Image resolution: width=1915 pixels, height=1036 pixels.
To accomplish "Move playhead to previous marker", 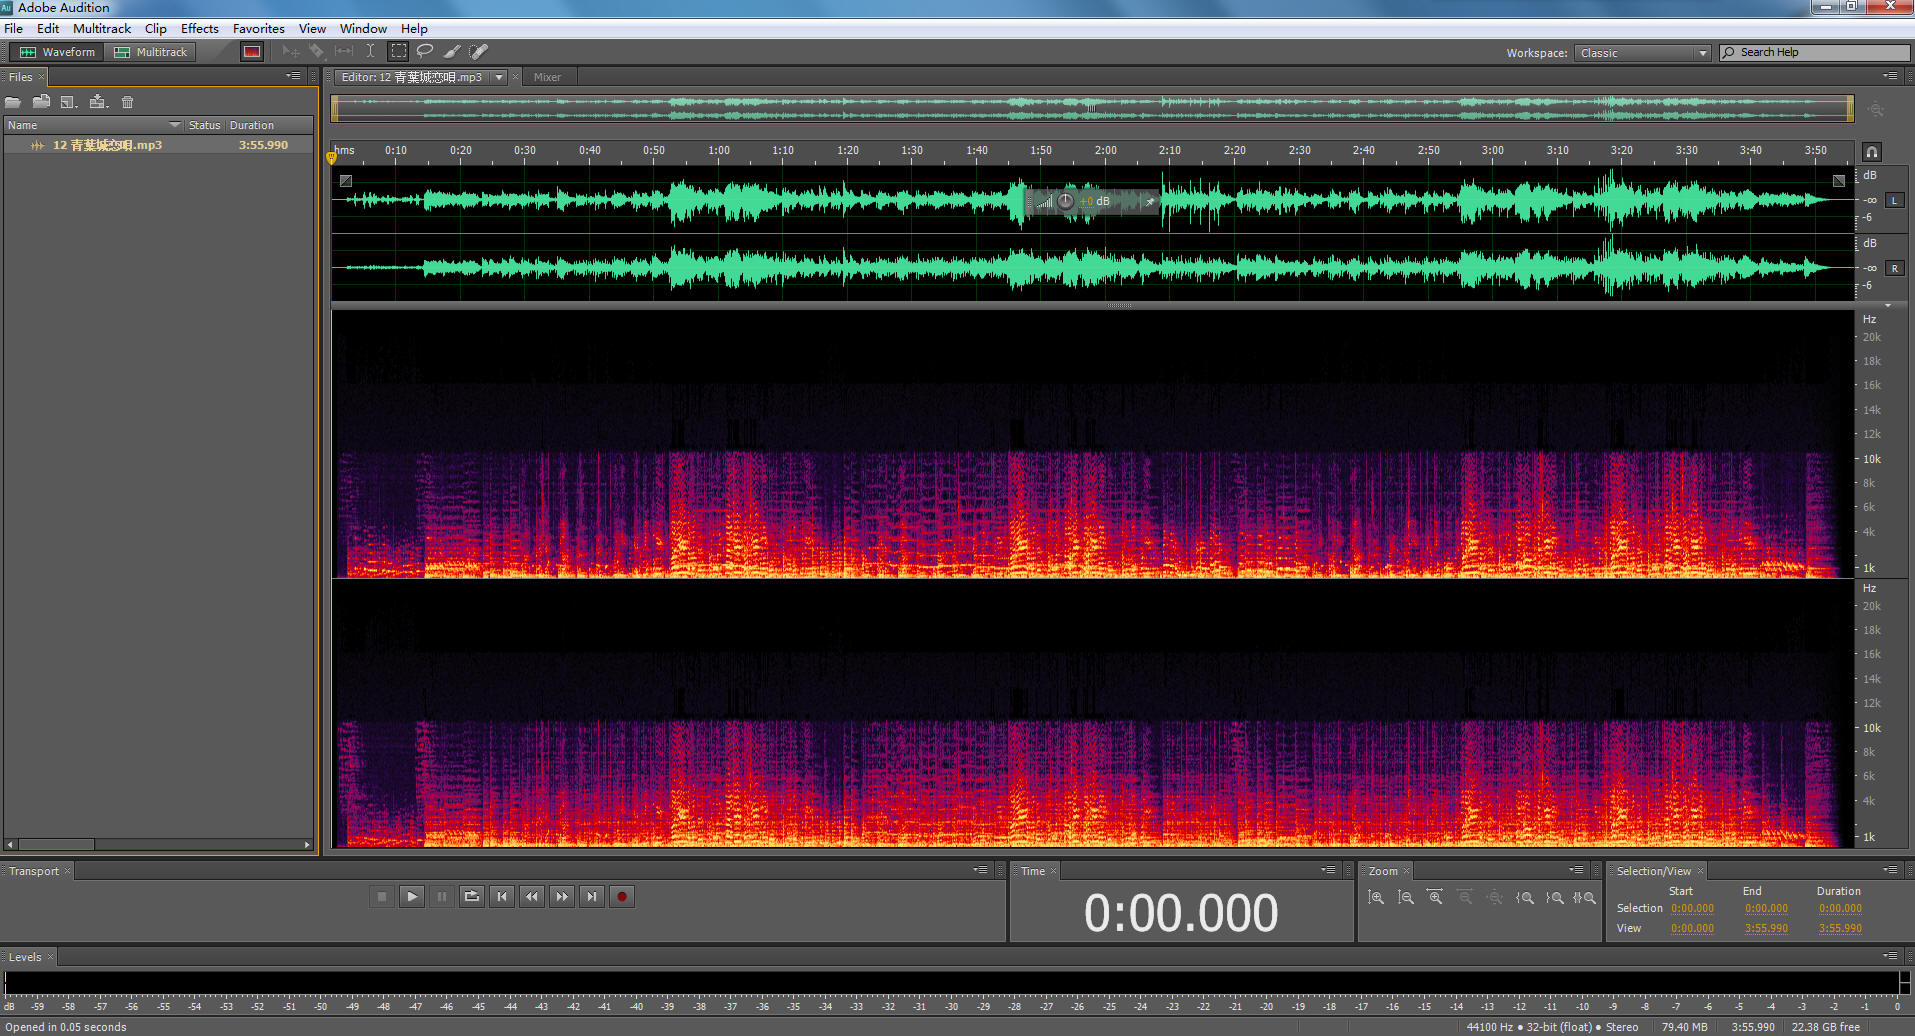I will click(502, 897).
